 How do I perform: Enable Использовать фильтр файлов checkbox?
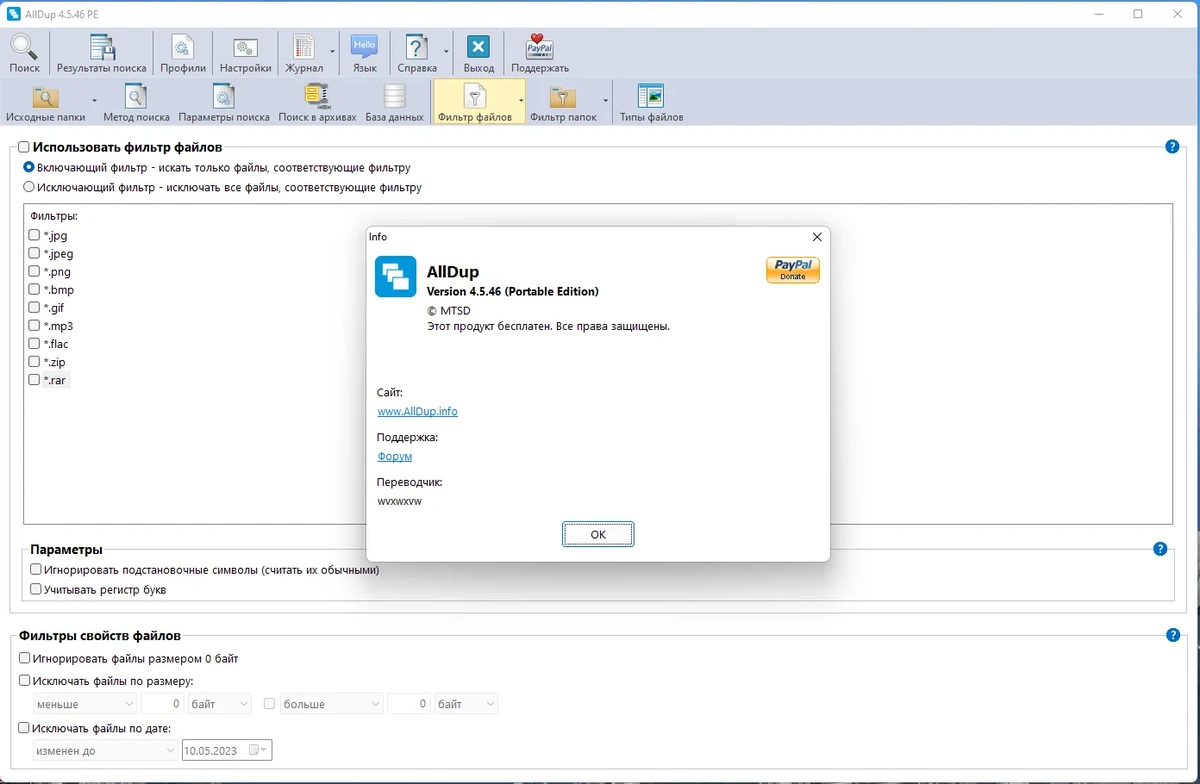click(24, 147)
